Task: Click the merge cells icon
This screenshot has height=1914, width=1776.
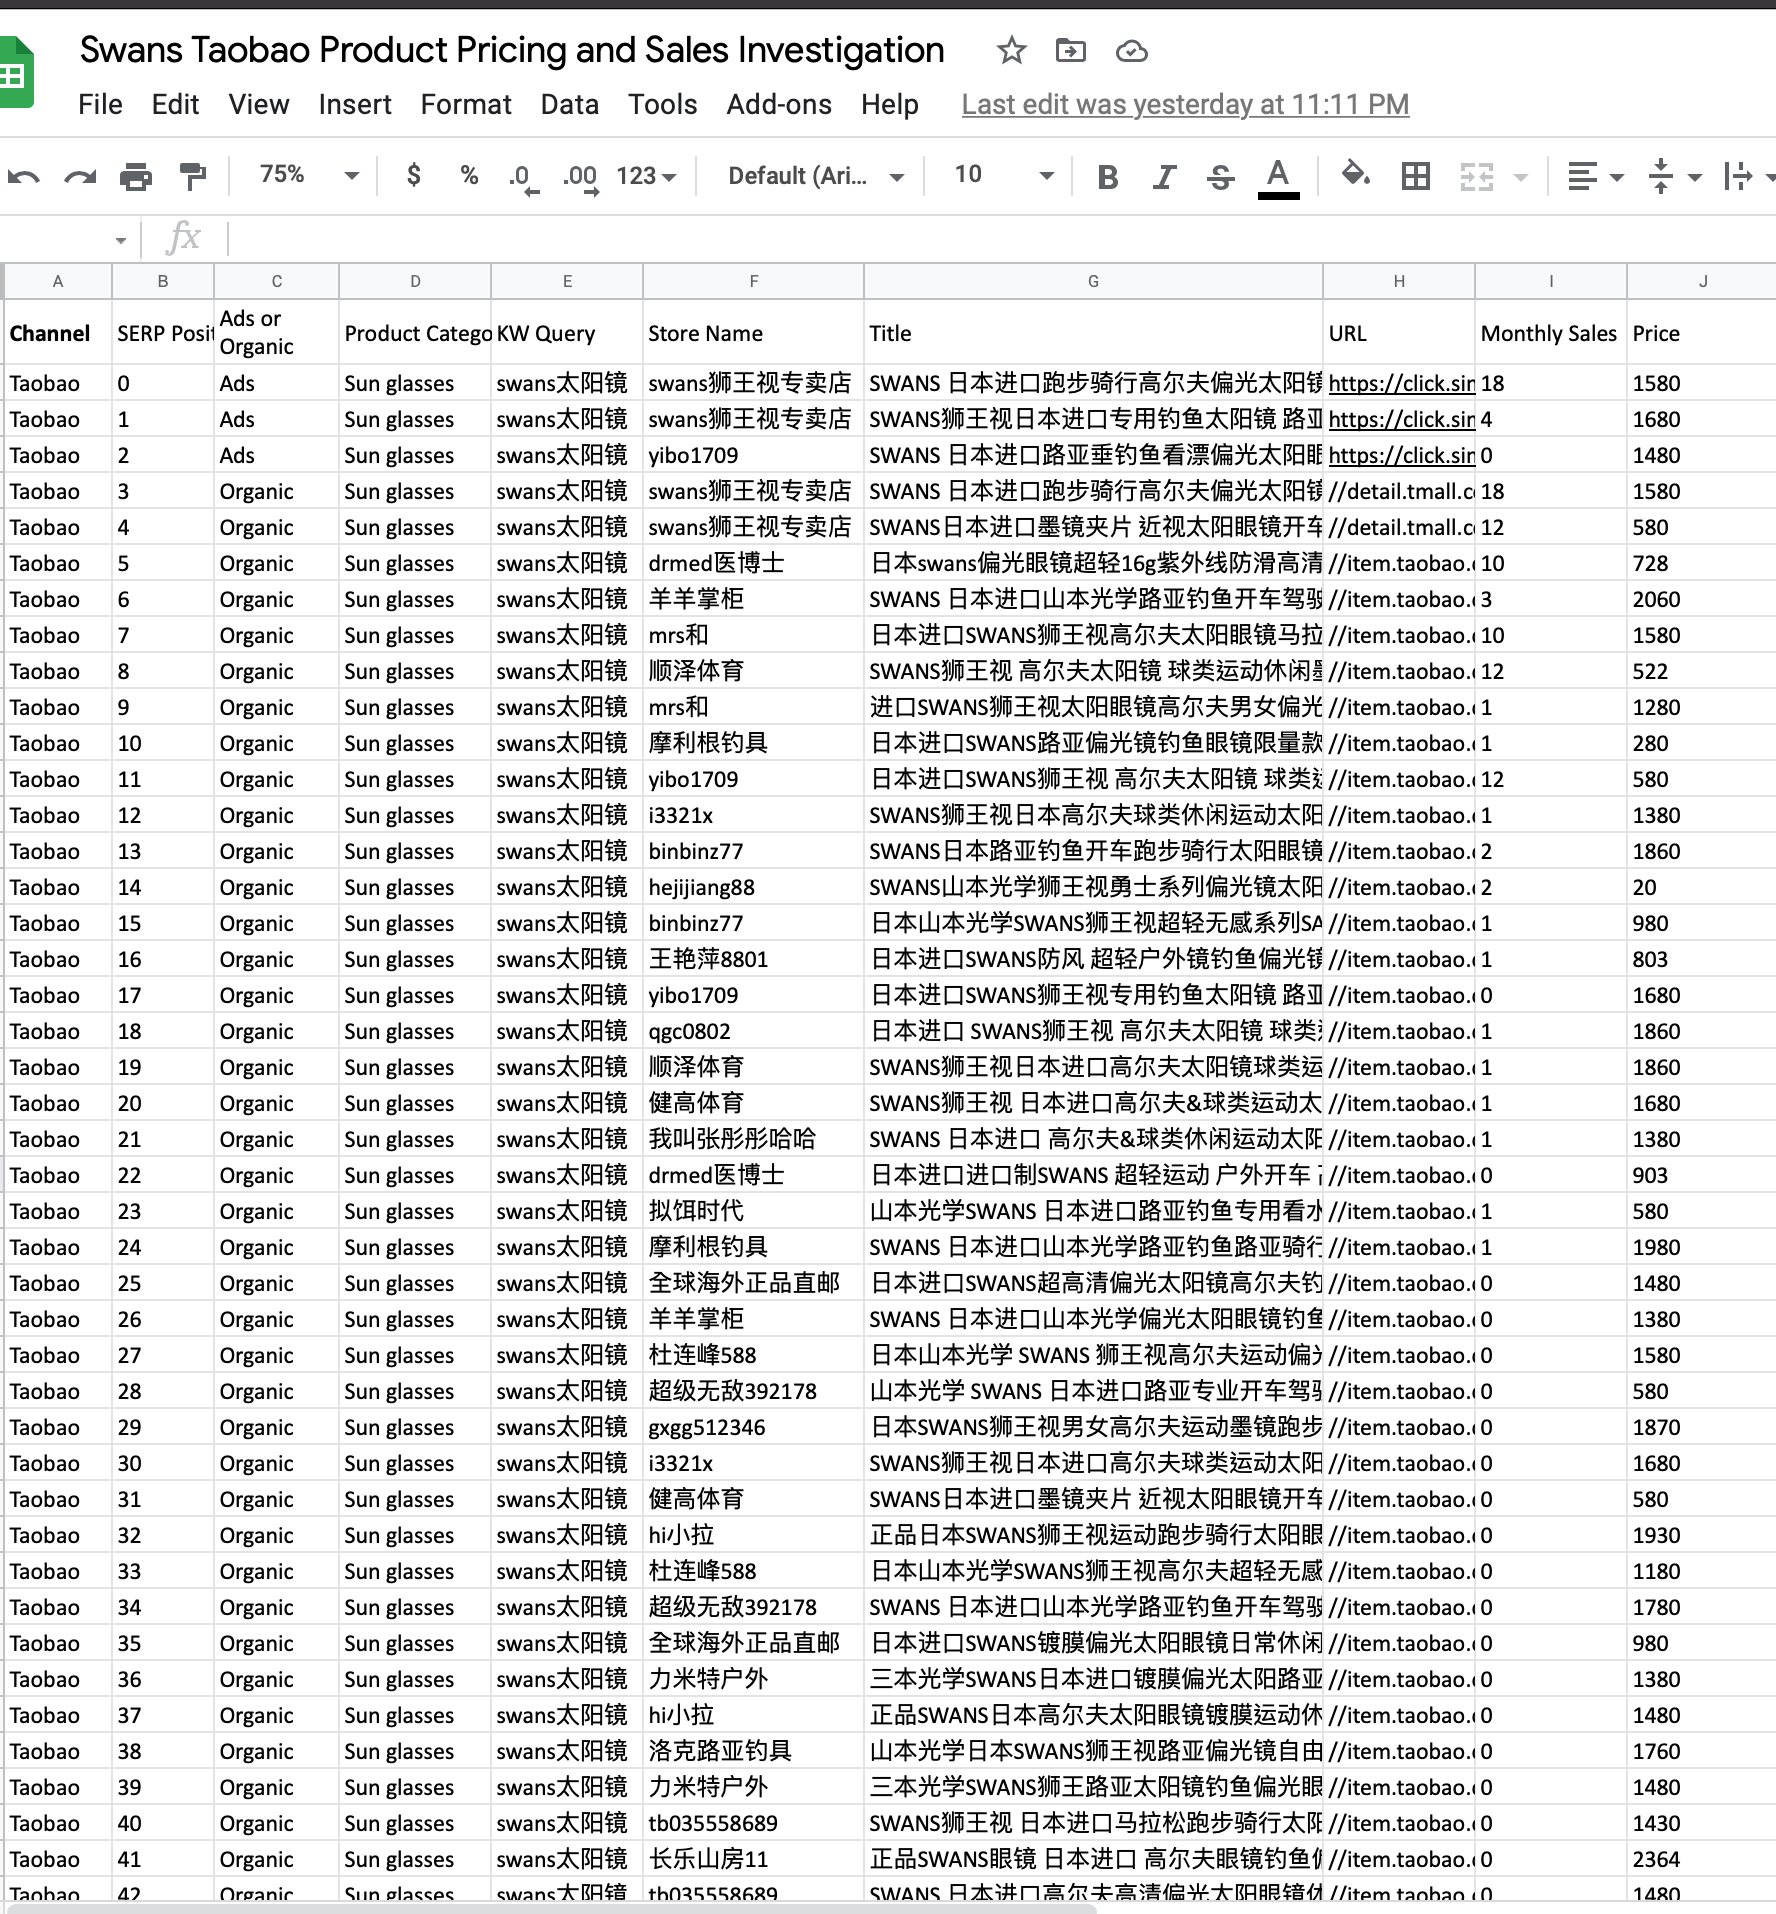Action: (x=1476, y=177)
